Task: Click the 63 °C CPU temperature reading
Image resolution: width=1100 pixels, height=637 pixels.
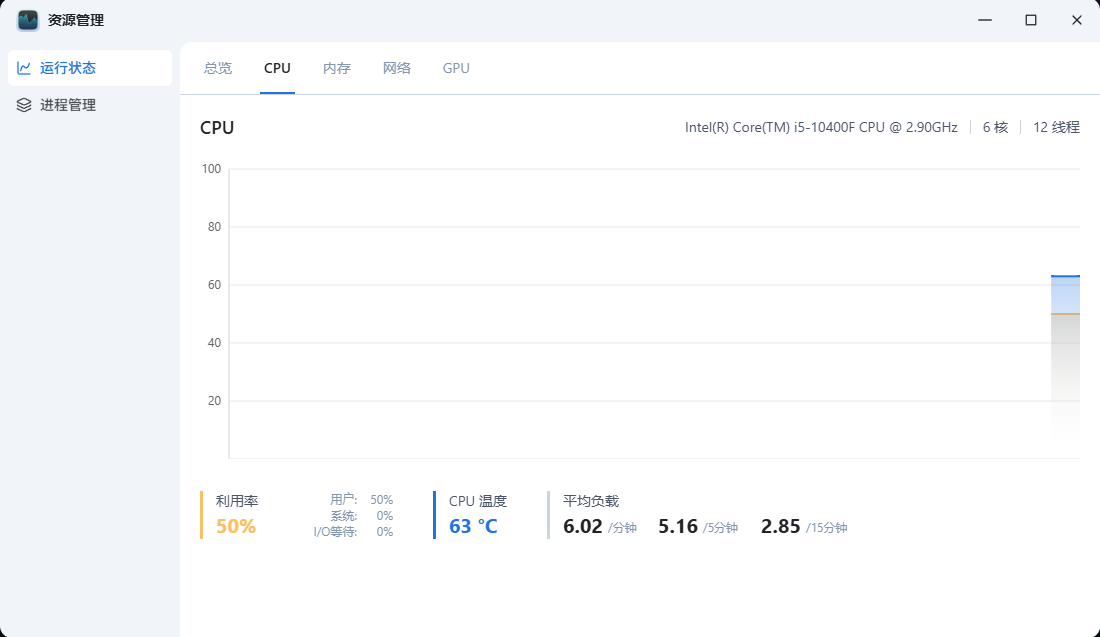Action: [x=473, y=526]
